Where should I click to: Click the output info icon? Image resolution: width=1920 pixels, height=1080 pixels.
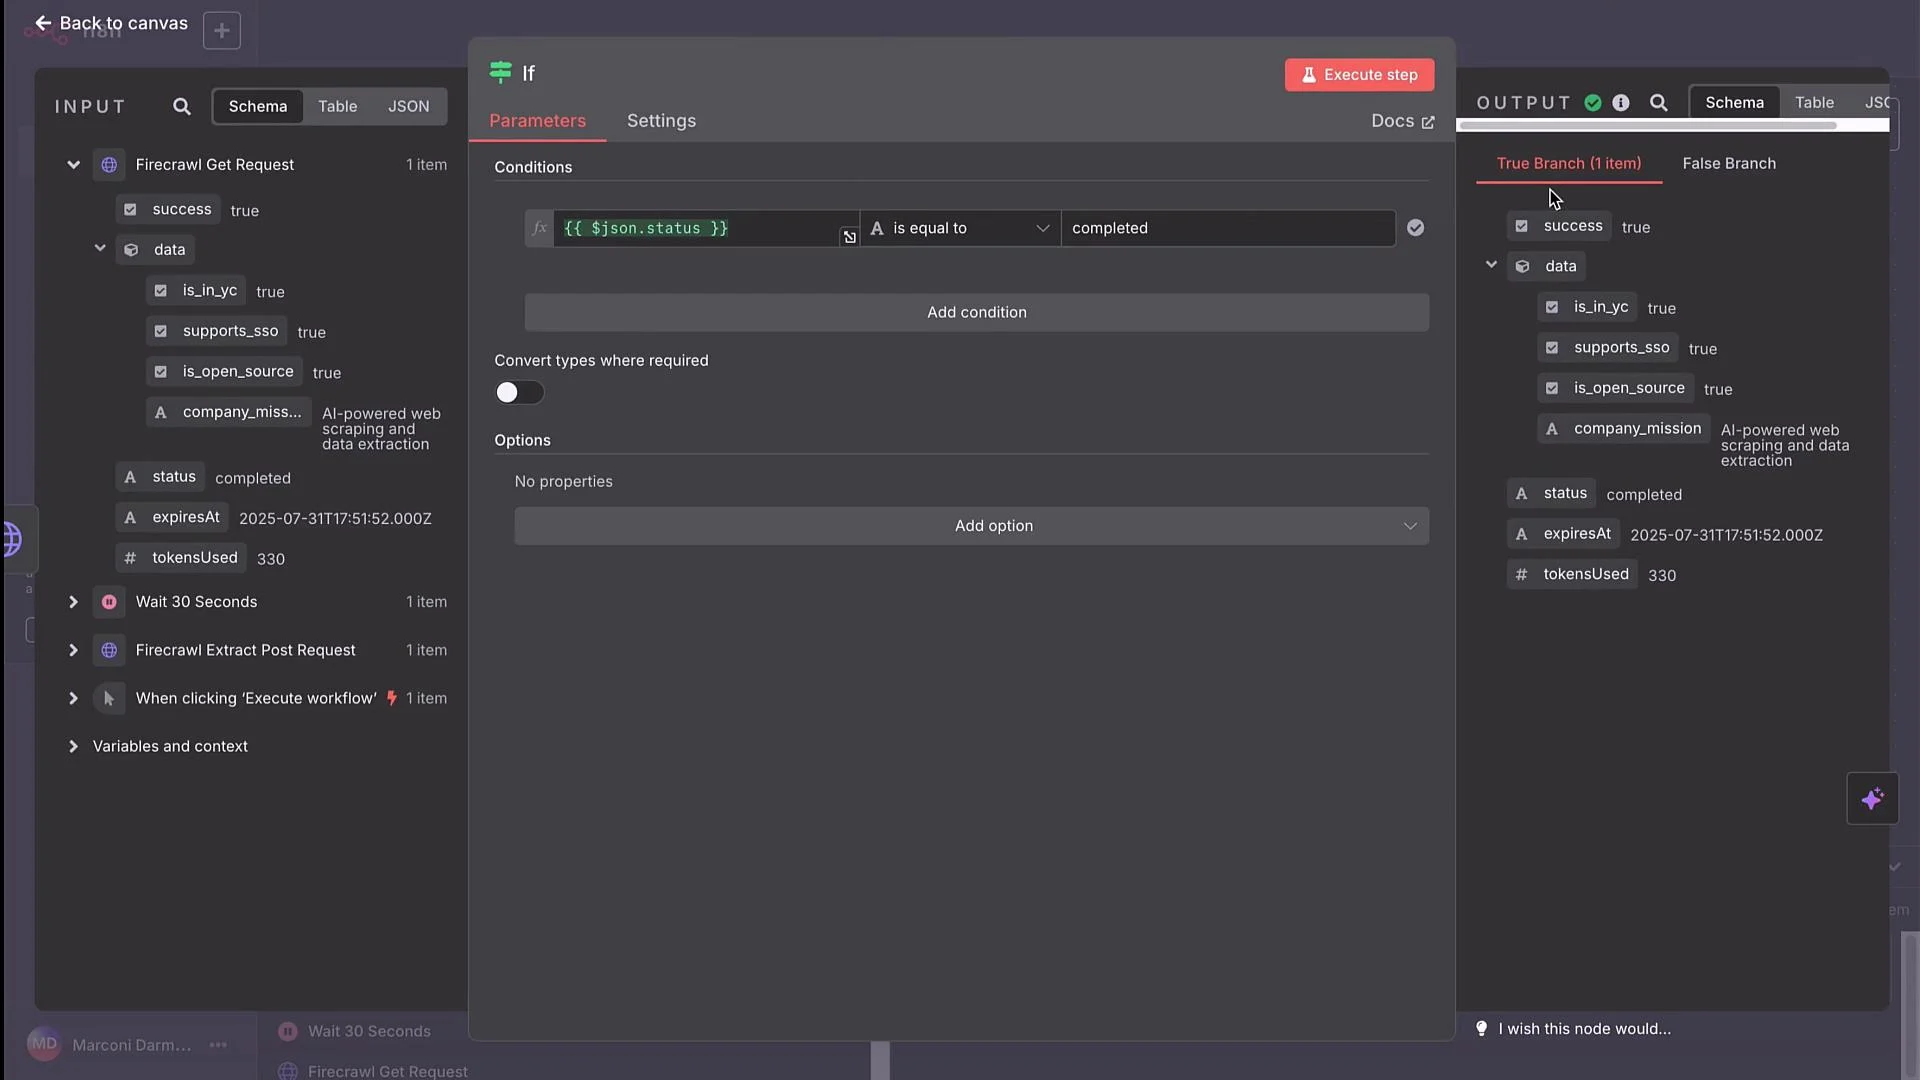tap(1621, 103)
